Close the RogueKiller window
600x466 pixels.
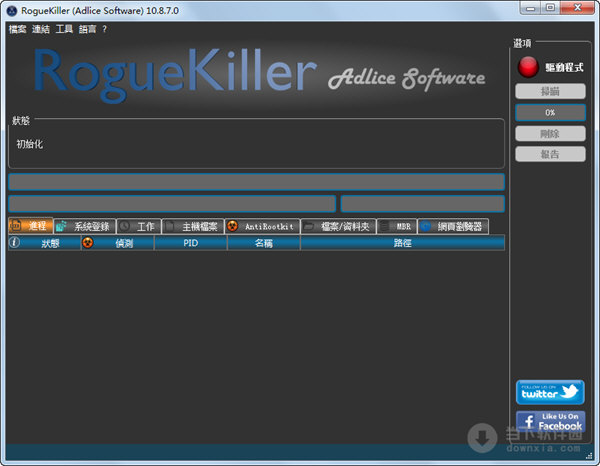(x=577, y=8)
